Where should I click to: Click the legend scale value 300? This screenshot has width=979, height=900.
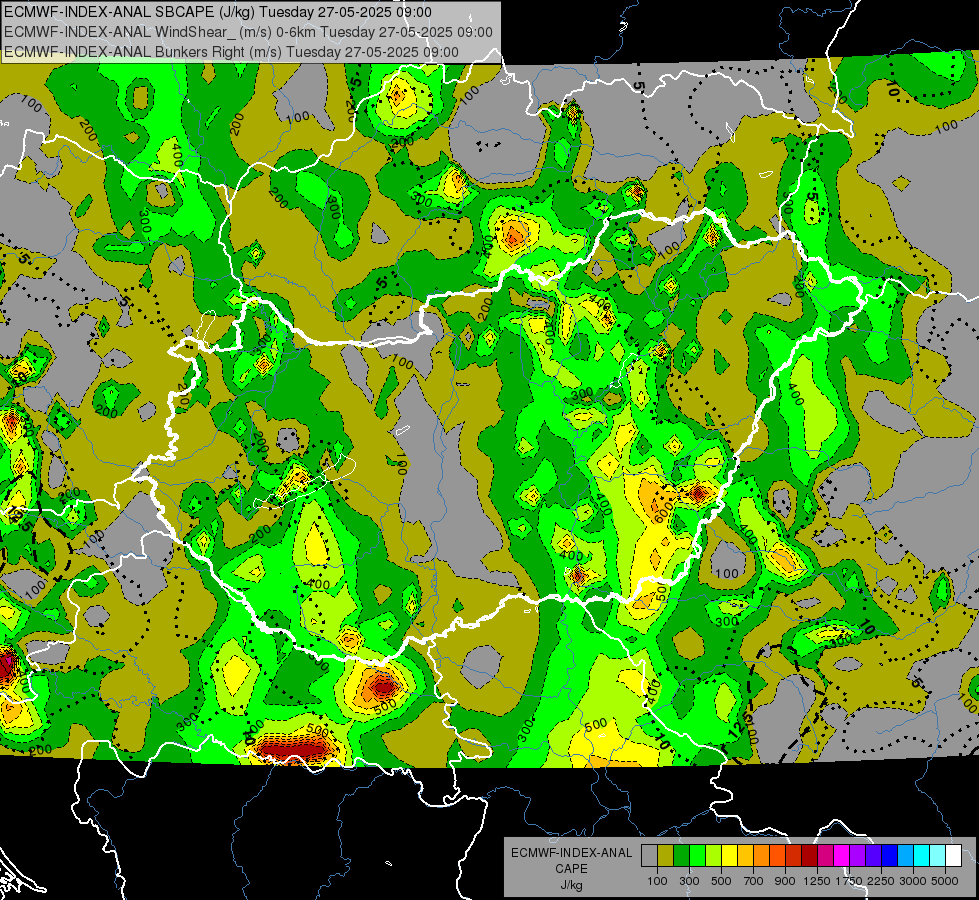click(689, 881)
